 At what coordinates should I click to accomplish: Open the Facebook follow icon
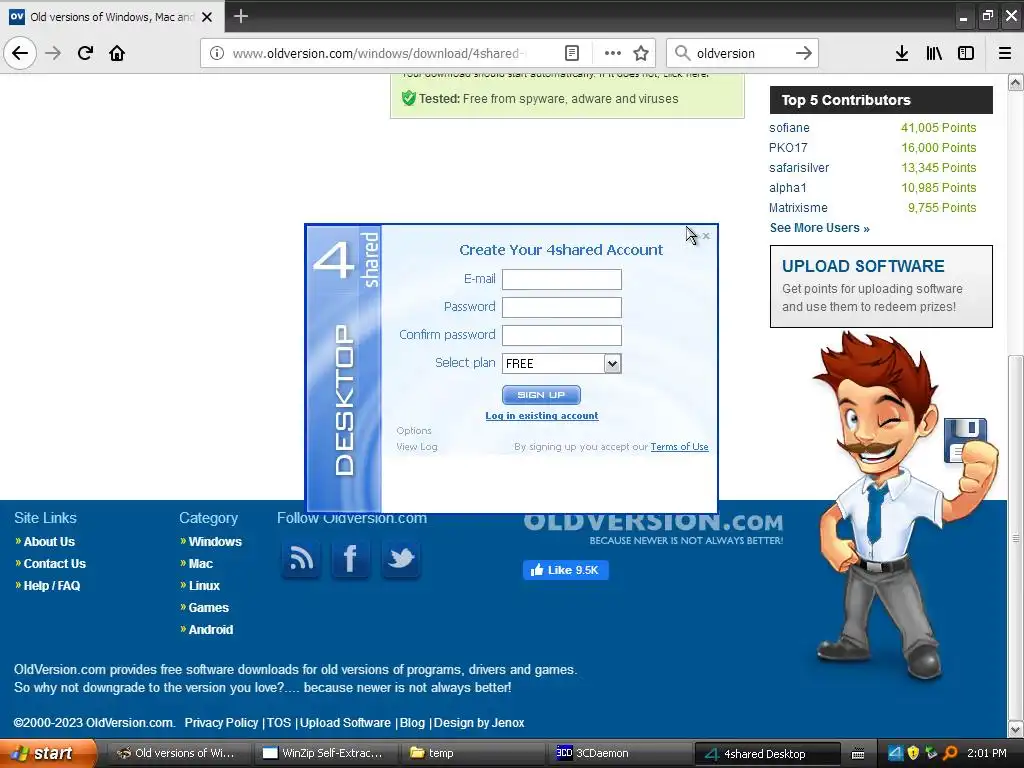[351, 559]
